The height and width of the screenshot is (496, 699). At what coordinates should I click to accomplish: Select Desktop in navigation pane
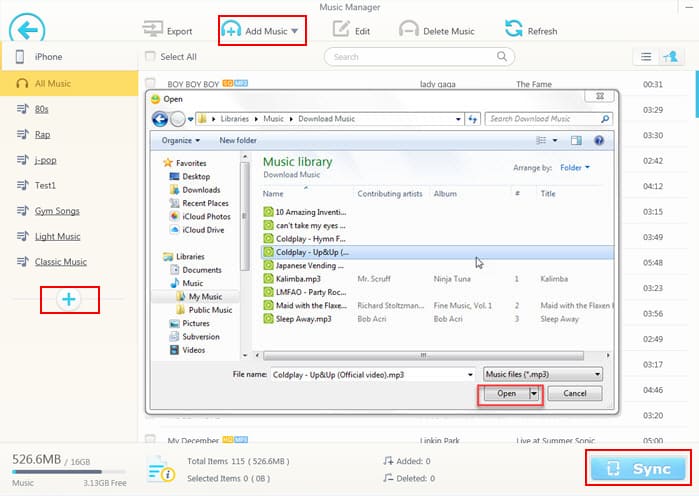point(196,176)
